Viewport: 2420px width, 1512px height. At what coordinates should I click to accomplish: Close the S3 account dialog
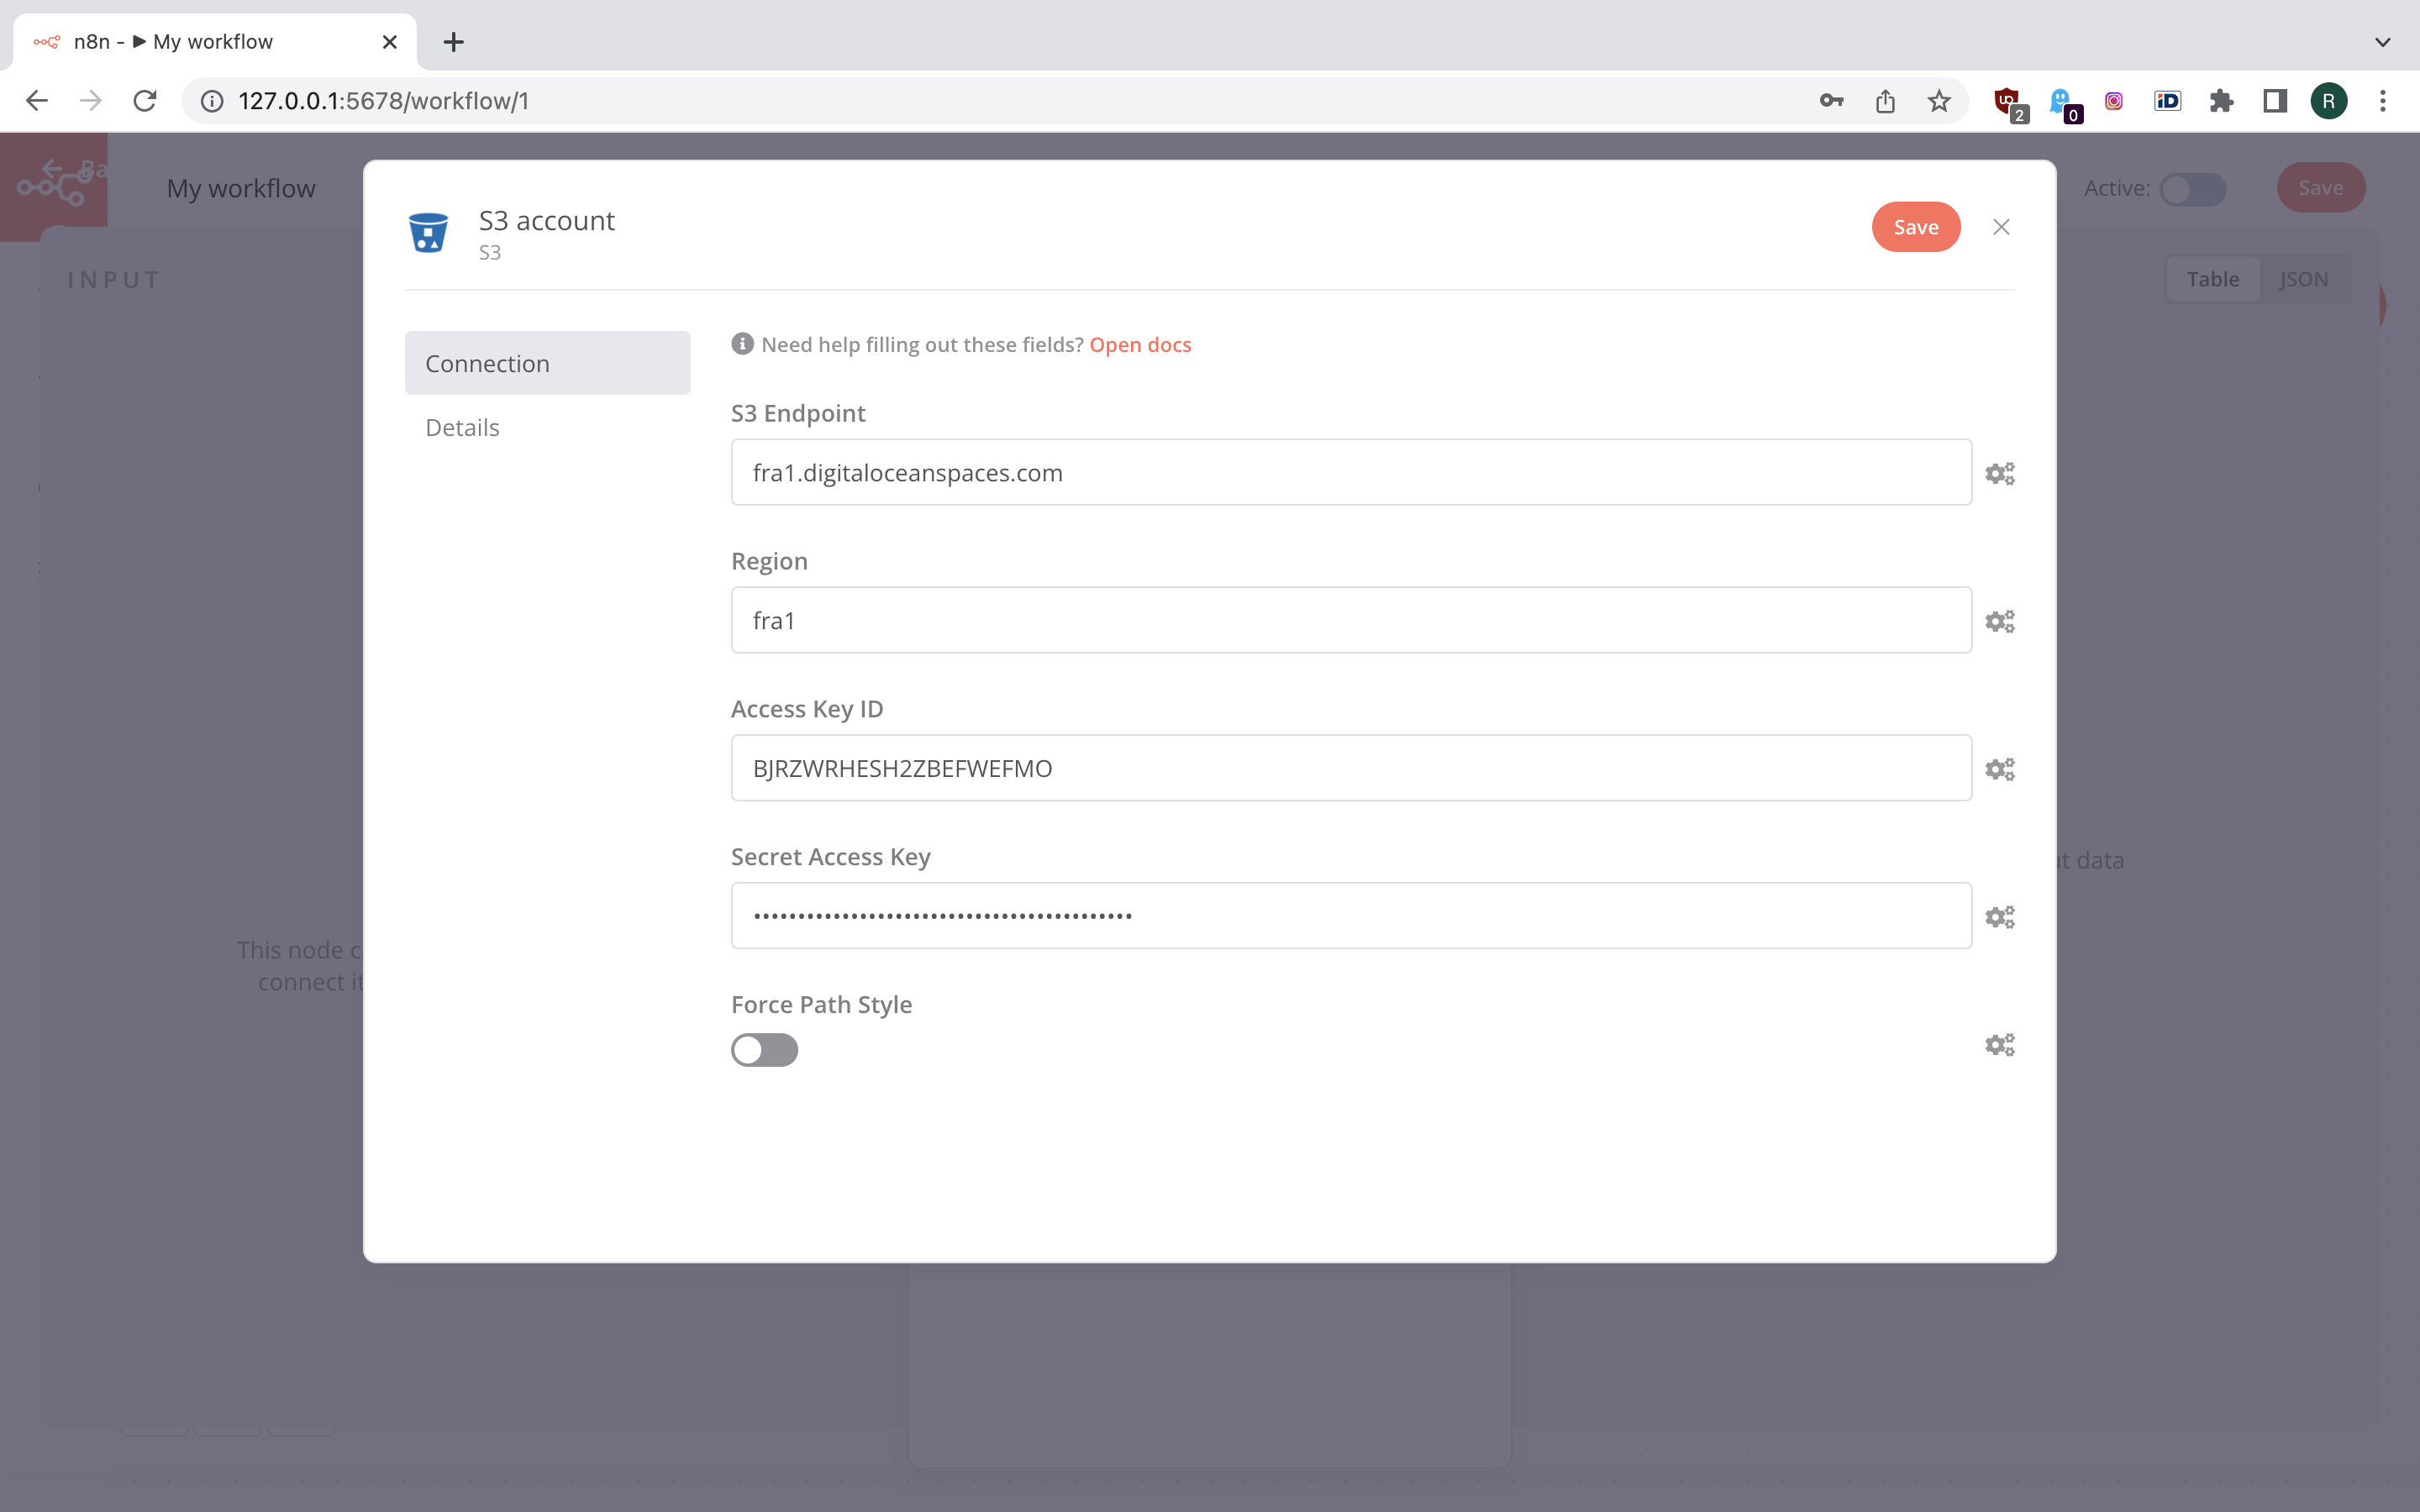click(x=2001, y=227)
